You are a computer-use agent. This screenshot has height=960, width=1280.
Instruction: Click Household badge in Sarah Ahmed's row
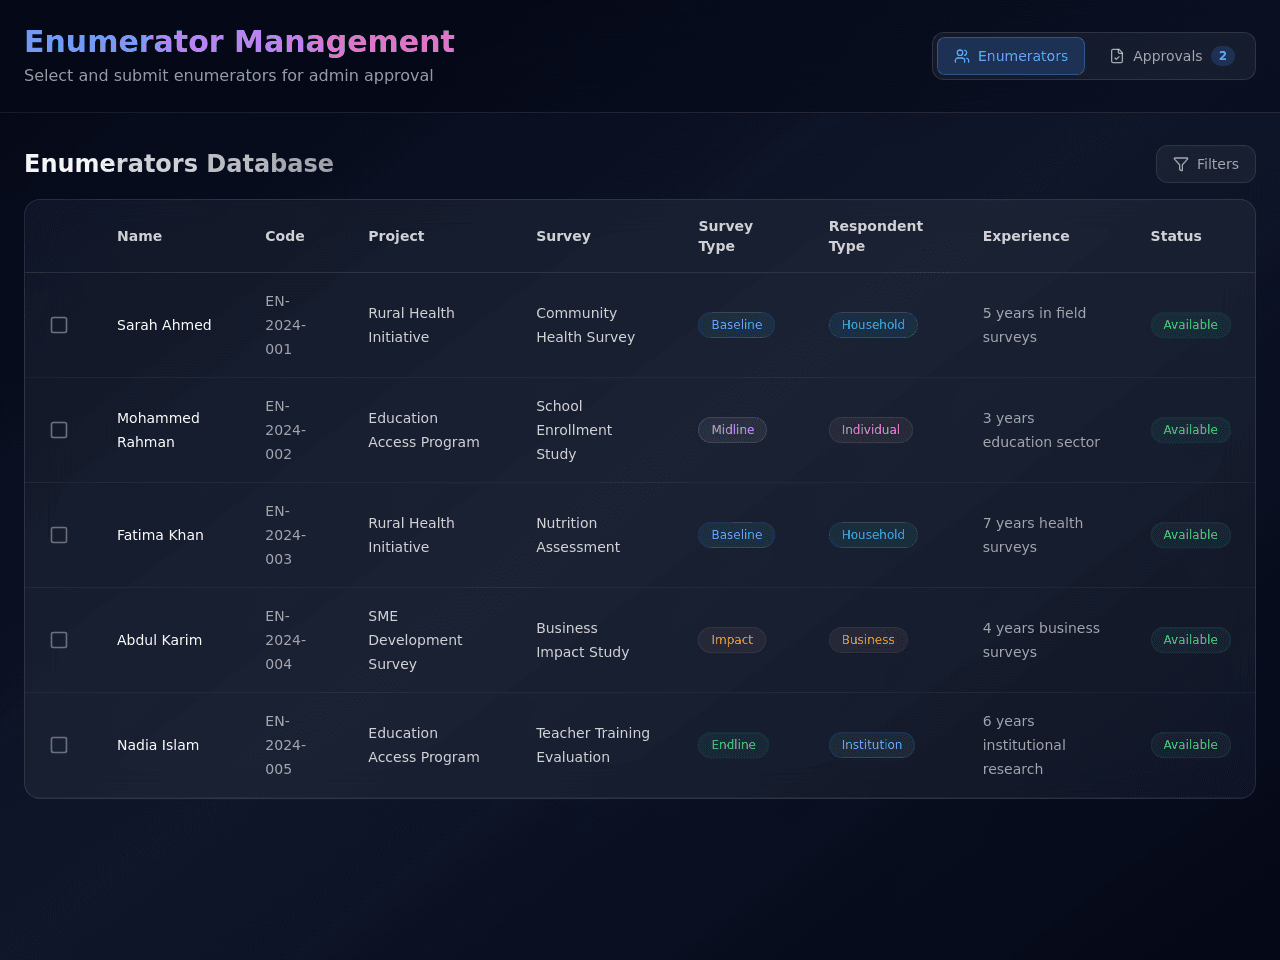click(873, 325)
